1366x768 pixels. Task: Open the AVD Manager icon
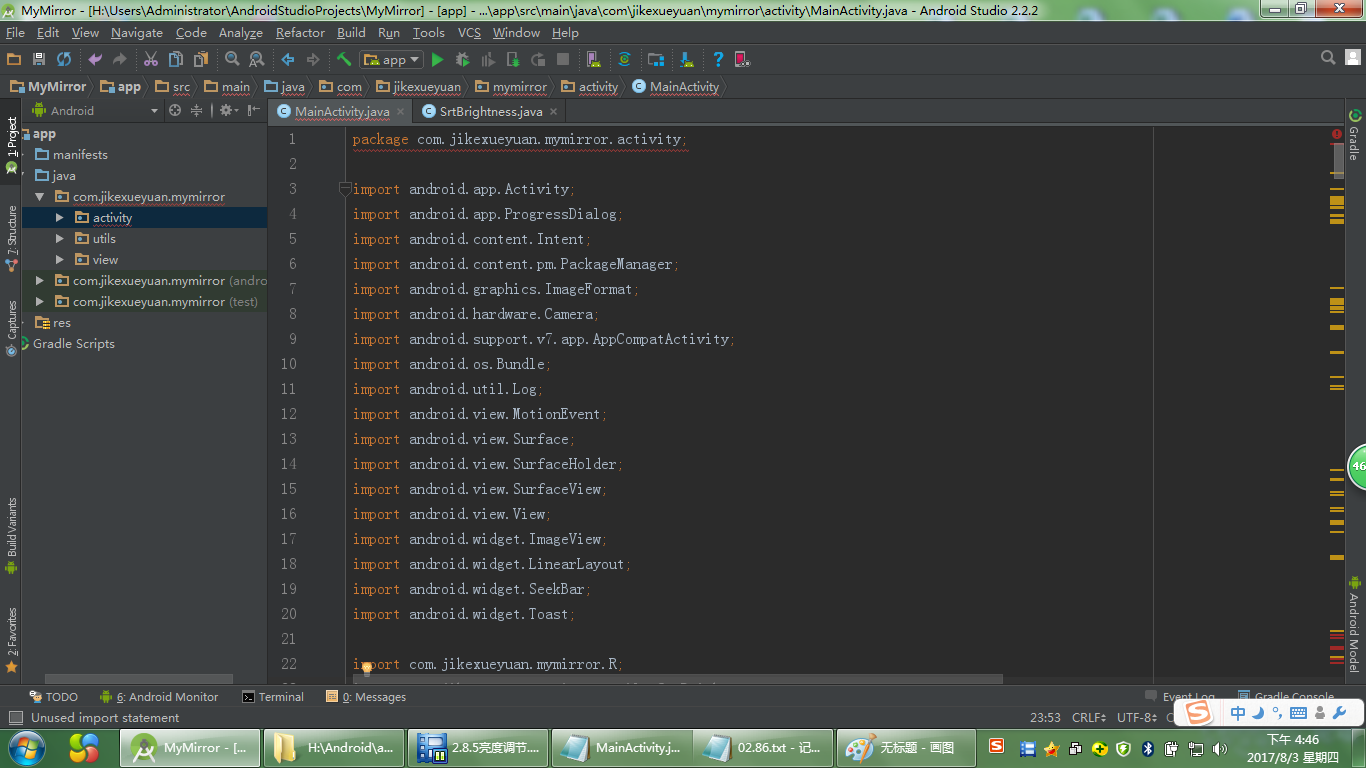coord(594,60)
